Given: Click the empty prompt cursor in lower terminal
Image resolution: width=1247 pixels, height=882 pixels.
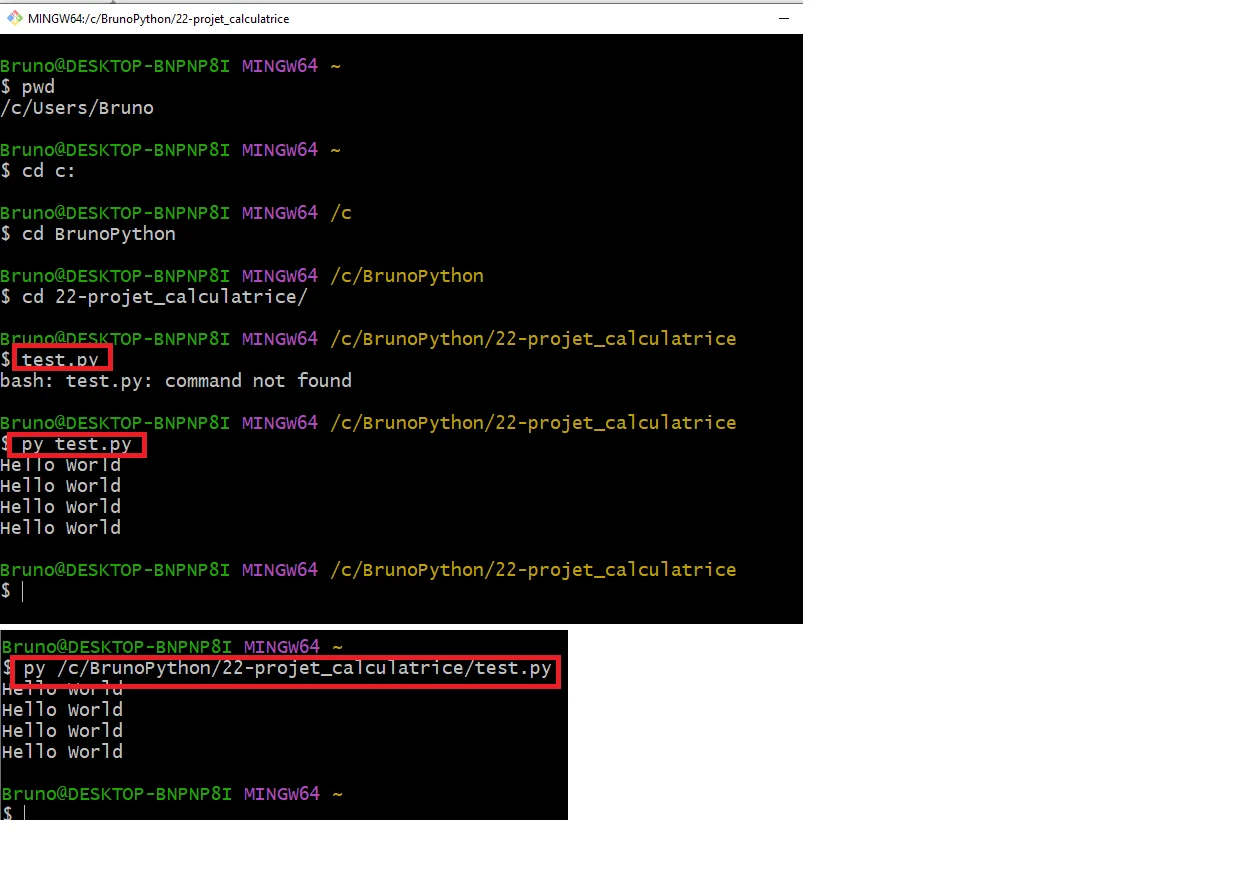Looking at the screenshot, I should pyautogui.click(x=24, y=814).
